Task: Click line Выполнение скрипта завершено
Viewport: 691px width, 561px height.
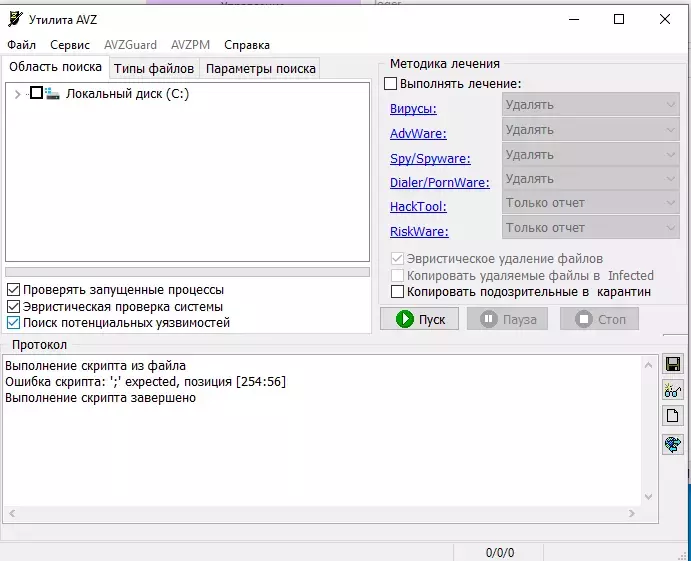Action: pos(100,398)
